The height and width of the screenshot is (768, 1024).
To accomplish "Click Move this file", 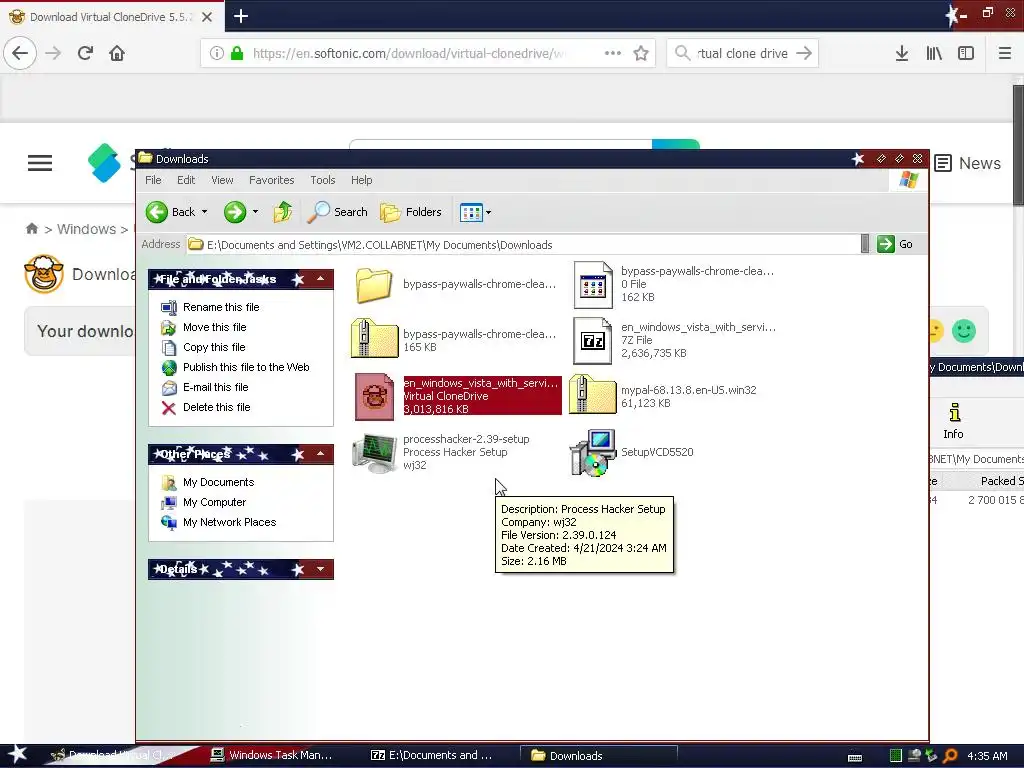I will [214, 327].
